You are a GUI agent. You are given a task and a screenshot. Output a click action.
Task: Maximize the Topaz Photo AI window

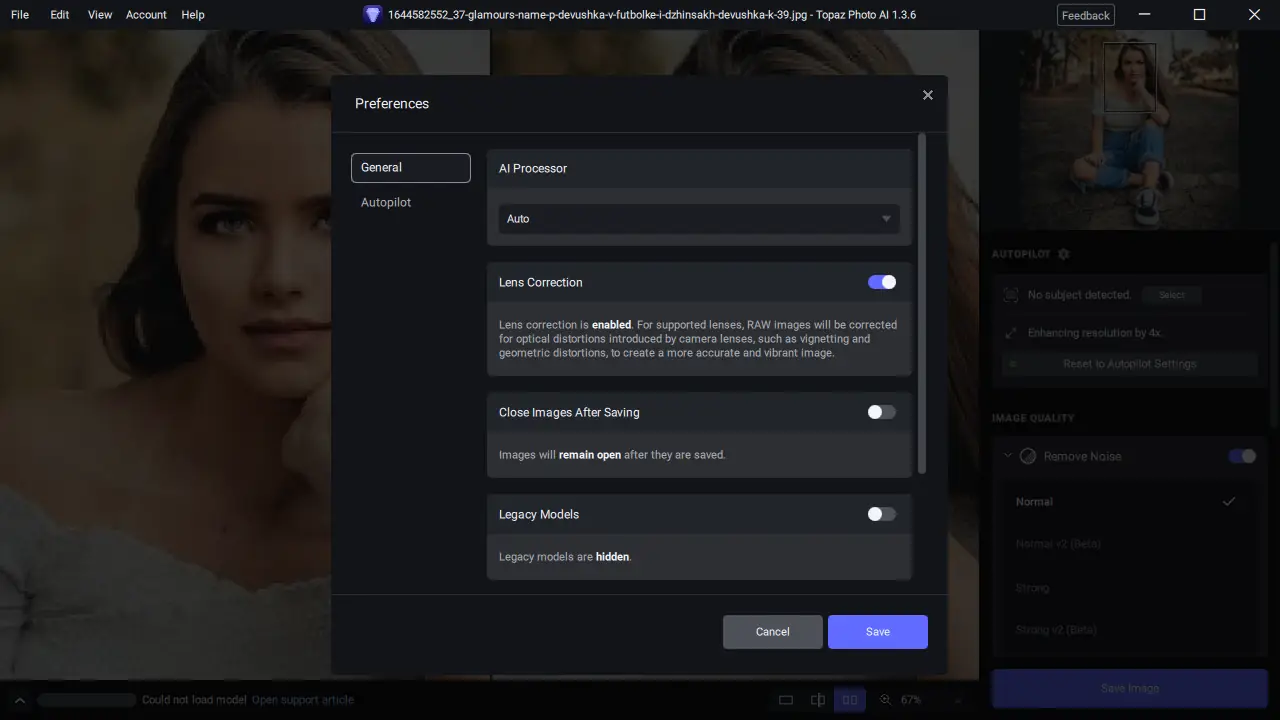click(x=1199, y=15)
